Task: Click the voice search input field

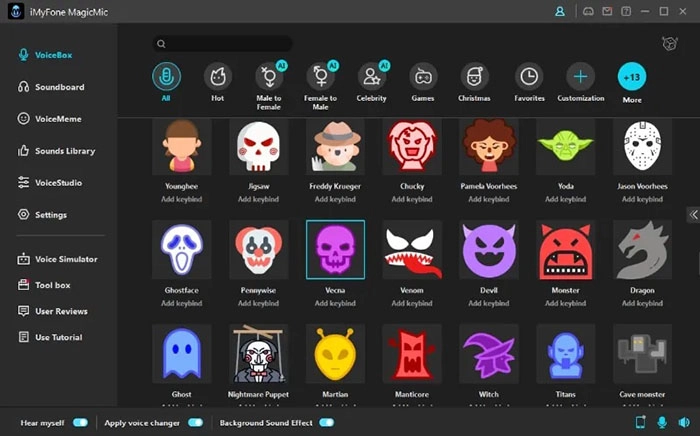Action: point(223,44)
